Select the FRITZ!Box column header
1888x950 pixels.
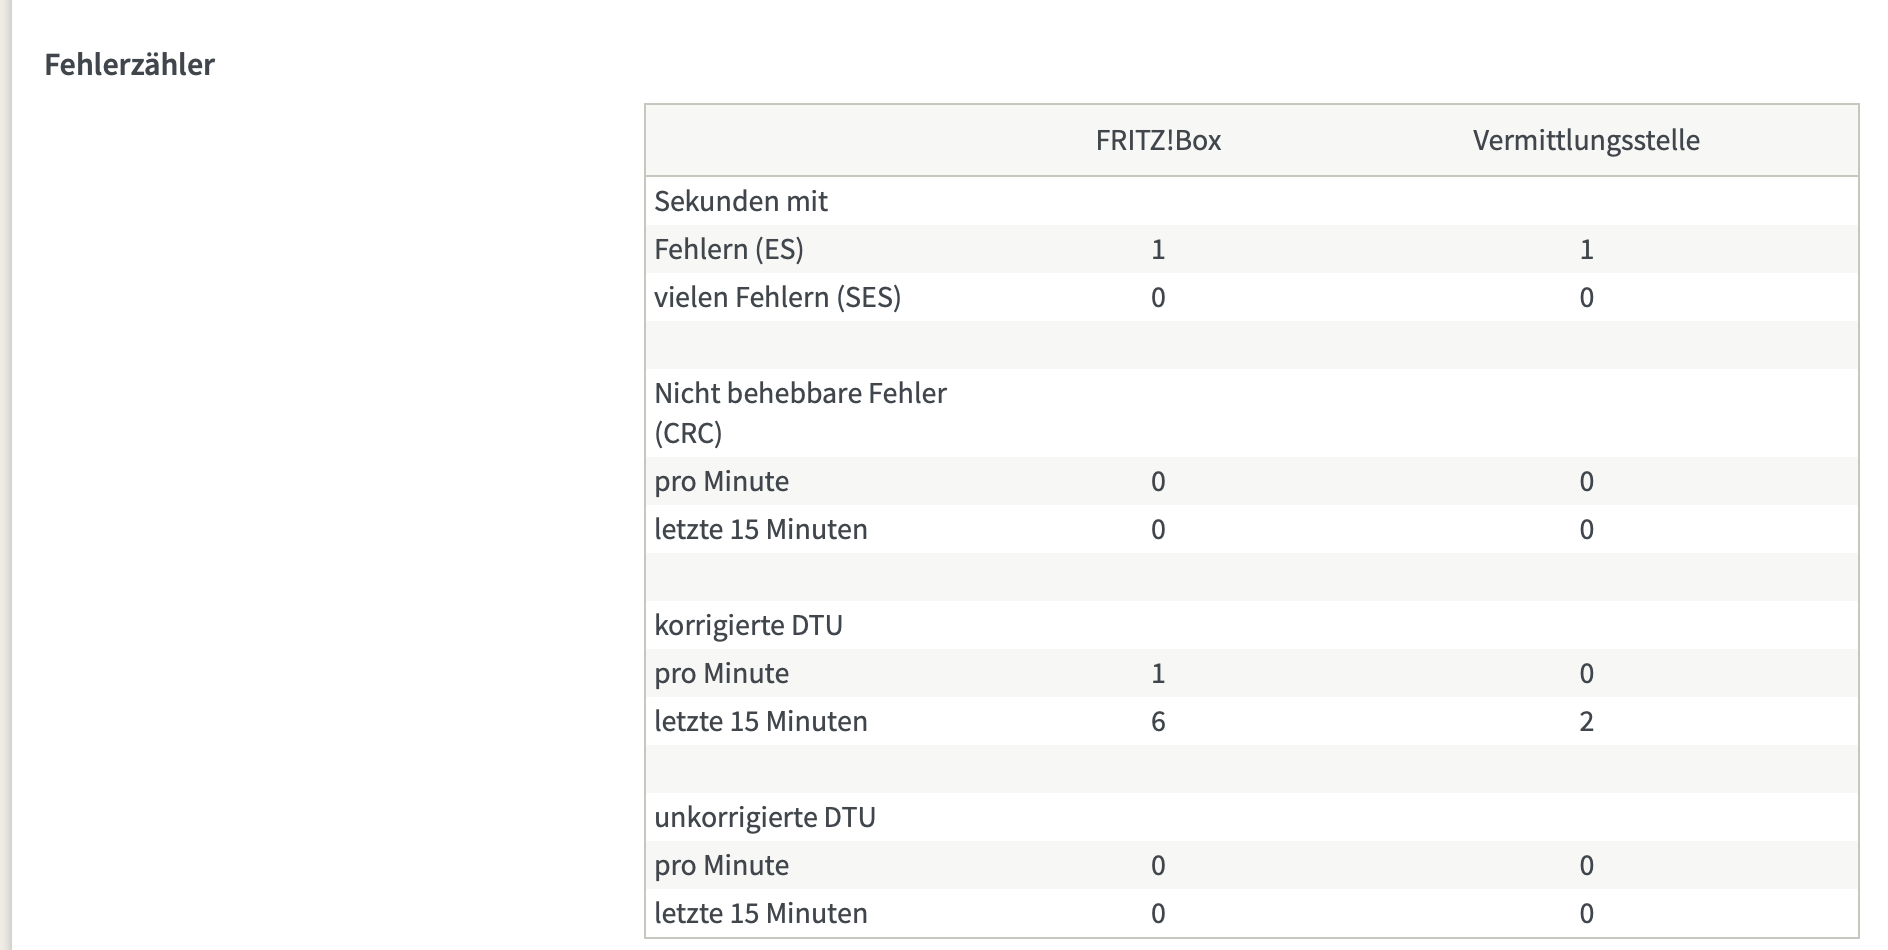coord(1158,140)
